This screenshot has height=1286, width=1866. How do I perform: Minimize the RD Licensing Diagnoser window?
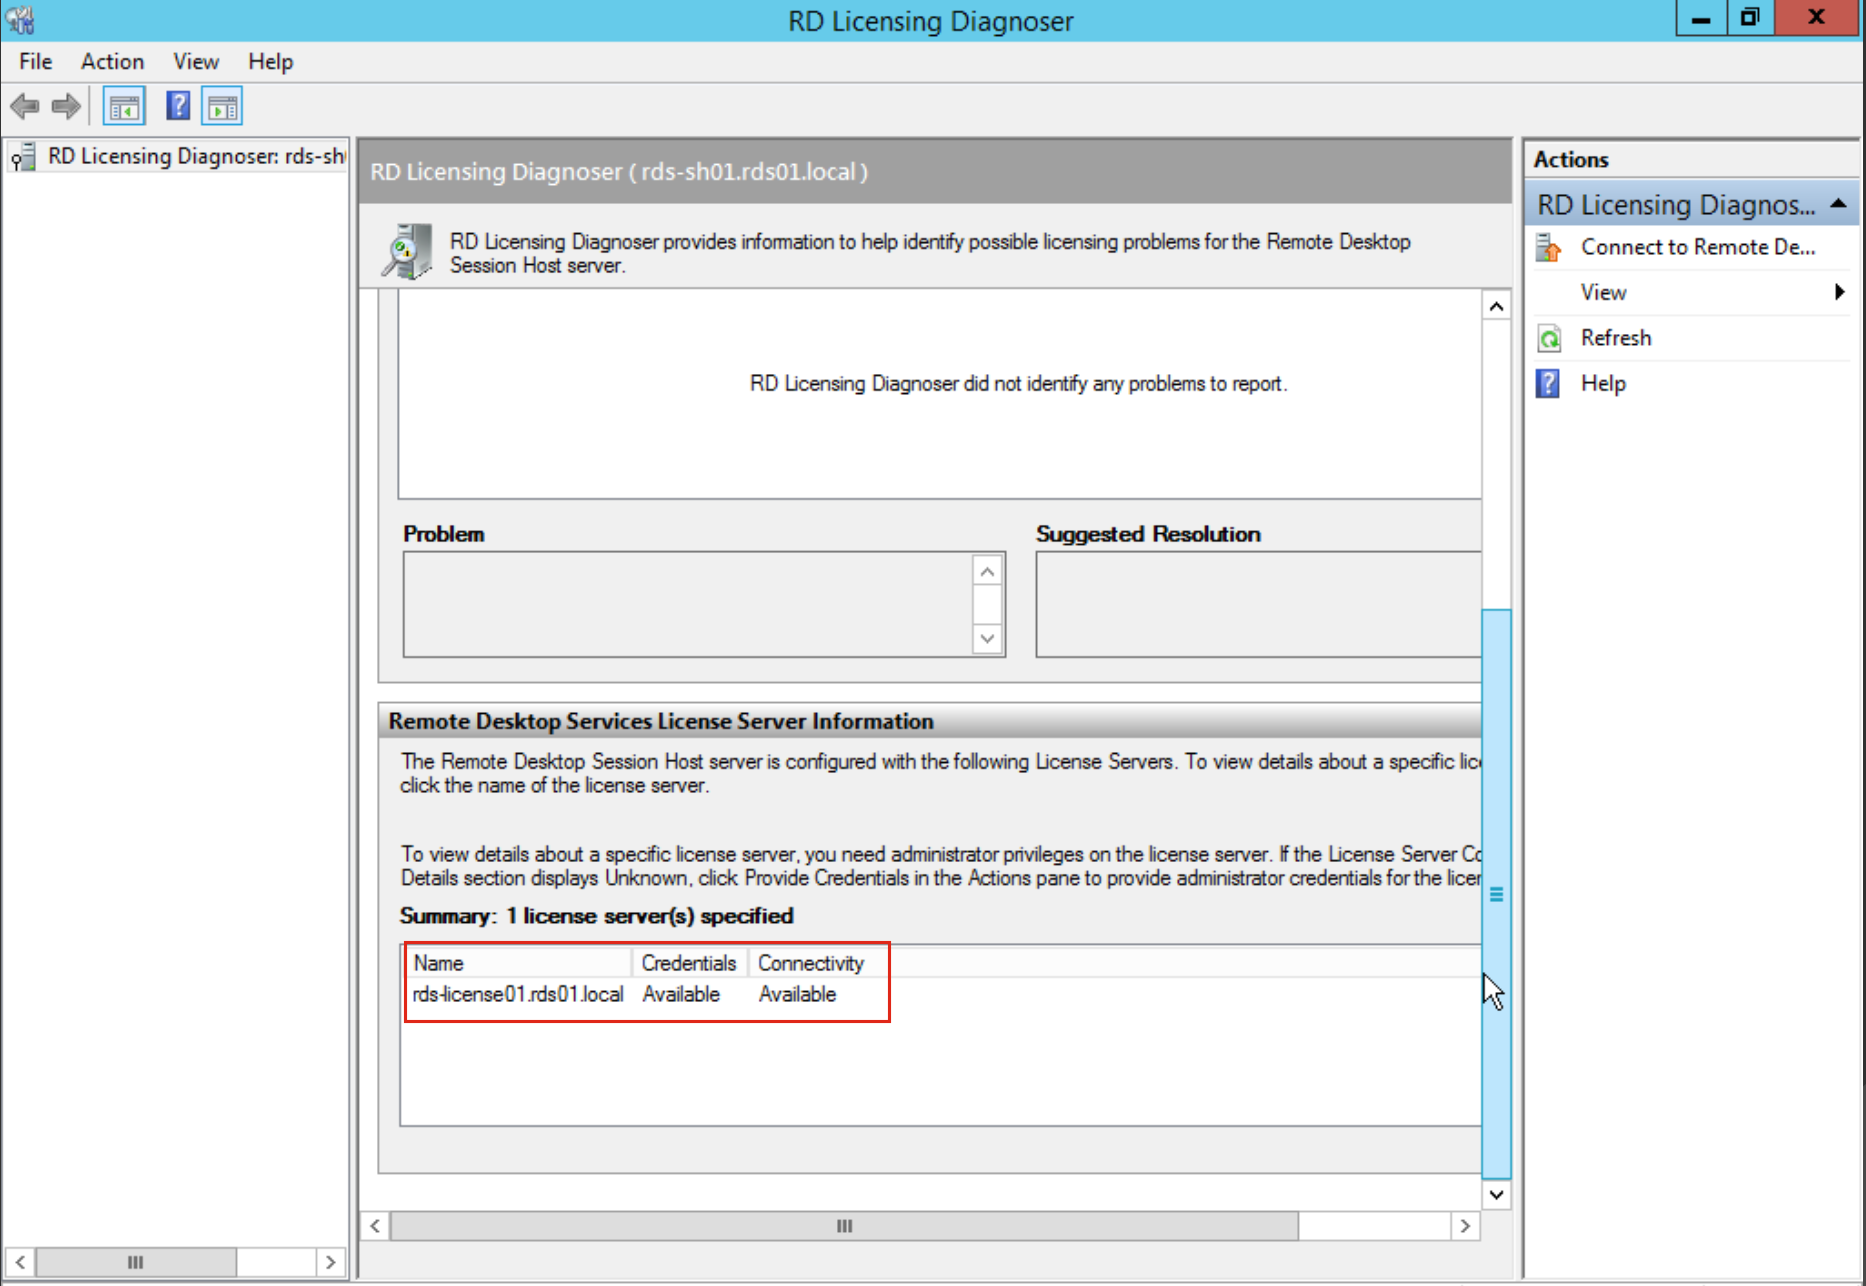pos(1701,18)
